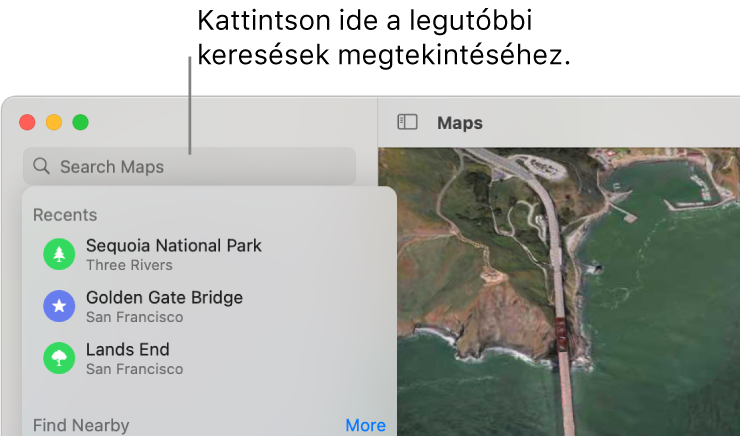Viewport: 742px width, 436px height.
Task: Select the Golden Gate Bridge star icon
Action: (x=59, y=306)
